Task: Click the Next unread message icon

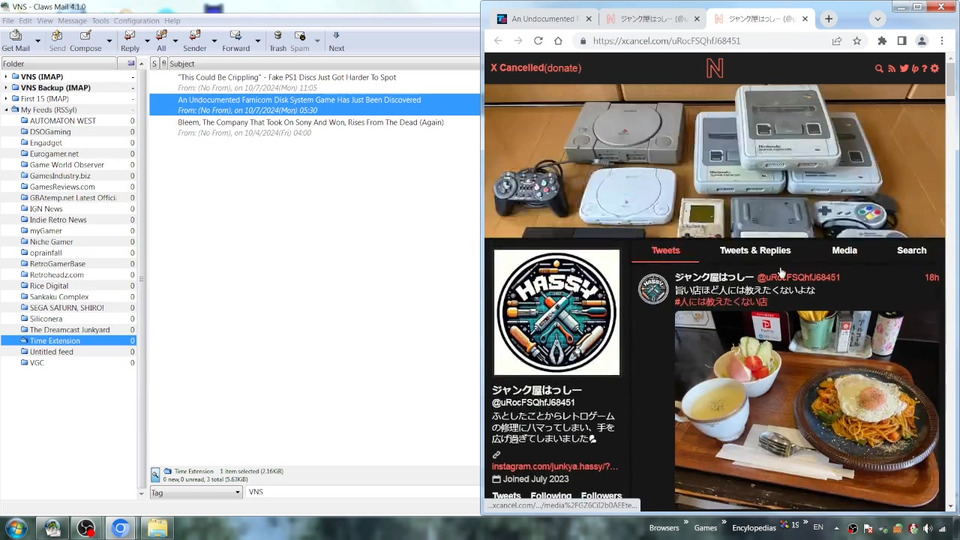Action: point(336,40)
